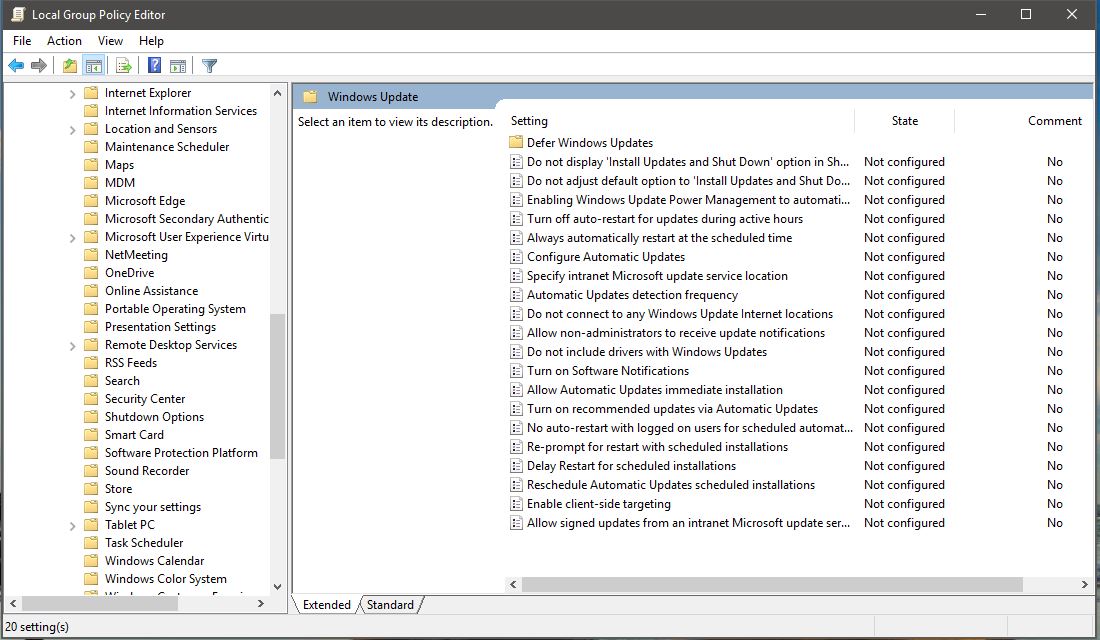
Task: Click the Up one level folder icon
Action: tap(69, 66)
